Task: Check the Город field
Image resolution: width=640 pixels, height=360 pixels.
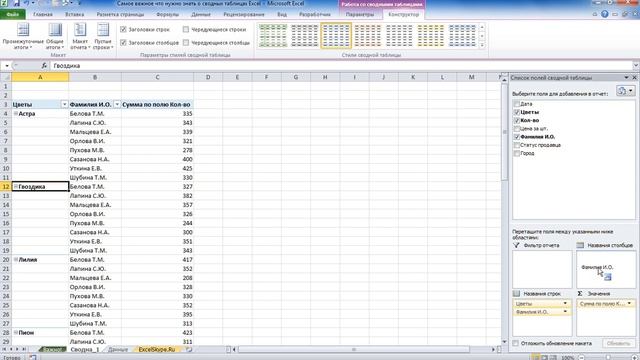Action: 517,153
